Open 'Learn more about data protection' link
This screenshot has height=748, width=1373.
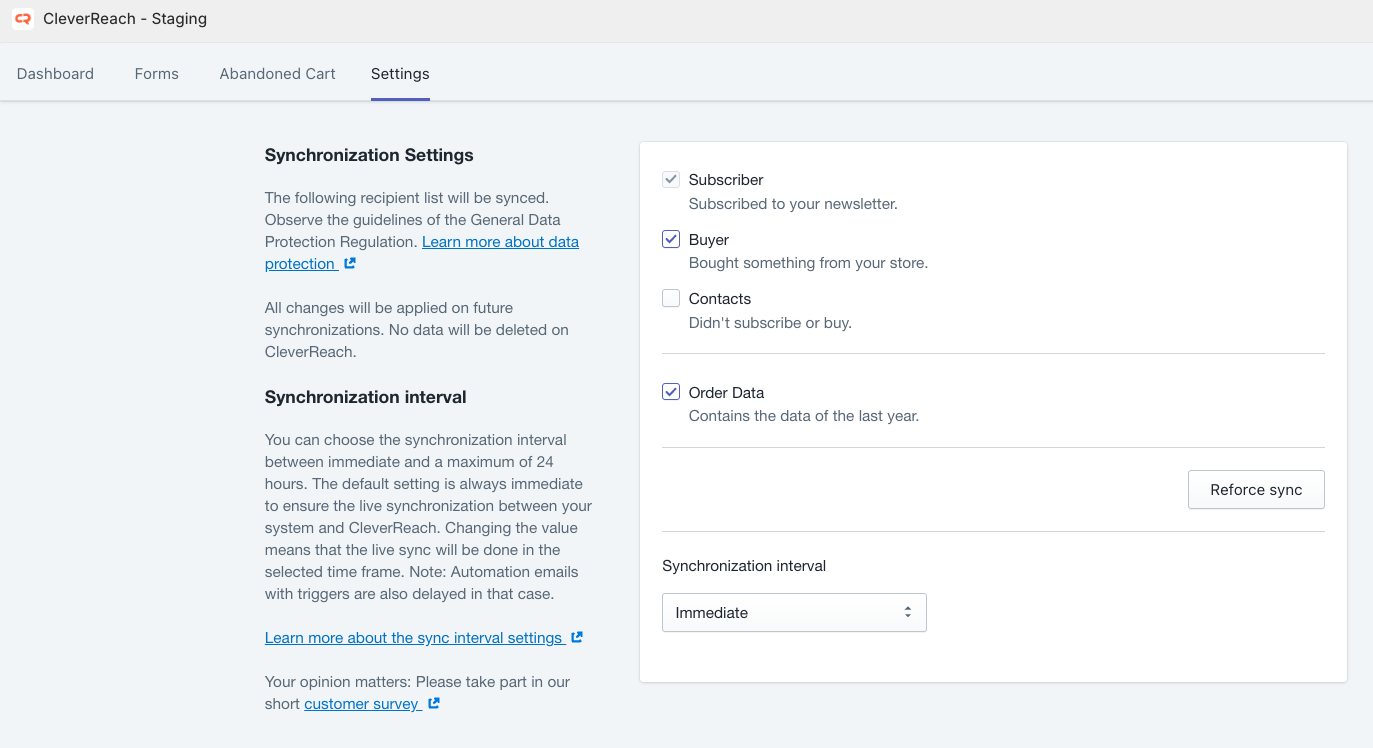coord(500,242)
